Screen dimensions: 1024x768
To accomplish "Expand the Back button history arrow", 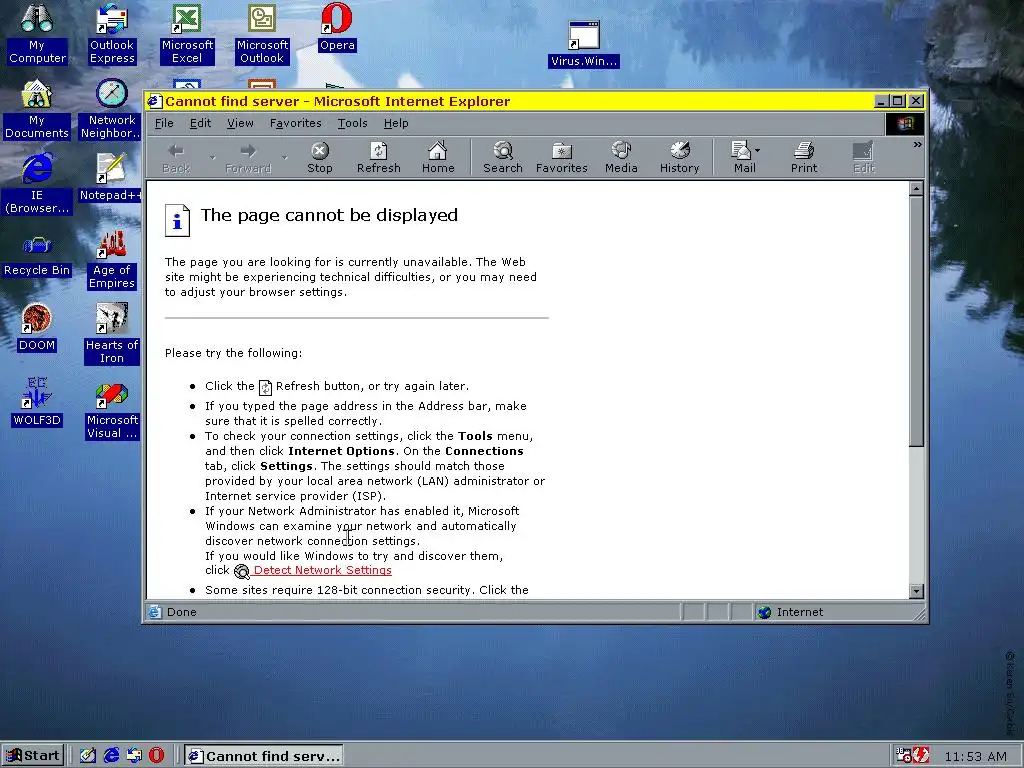I will (x=212, y=157).
